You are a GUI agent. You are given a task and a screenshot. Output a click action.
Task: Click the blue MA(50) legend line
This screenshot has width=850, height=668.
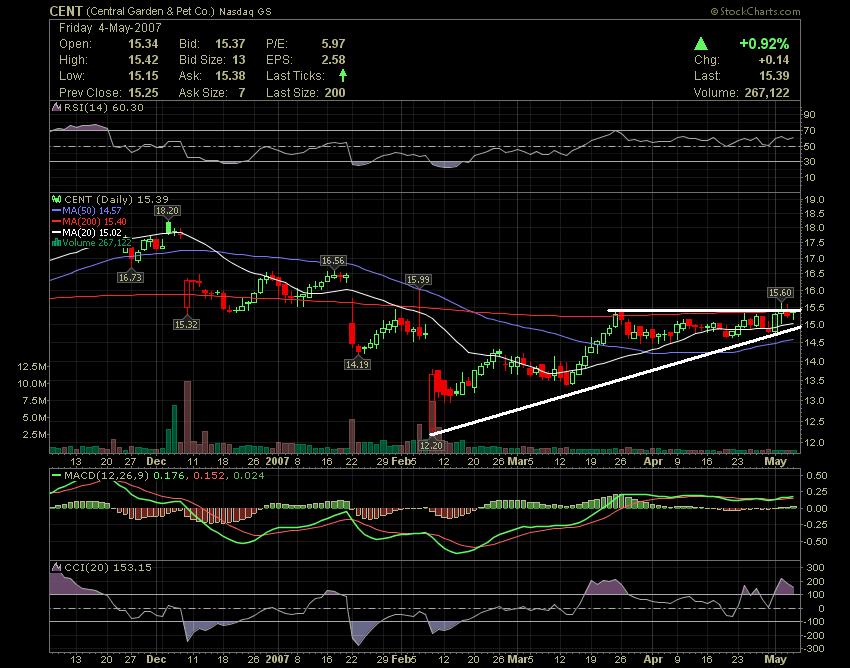56,210
